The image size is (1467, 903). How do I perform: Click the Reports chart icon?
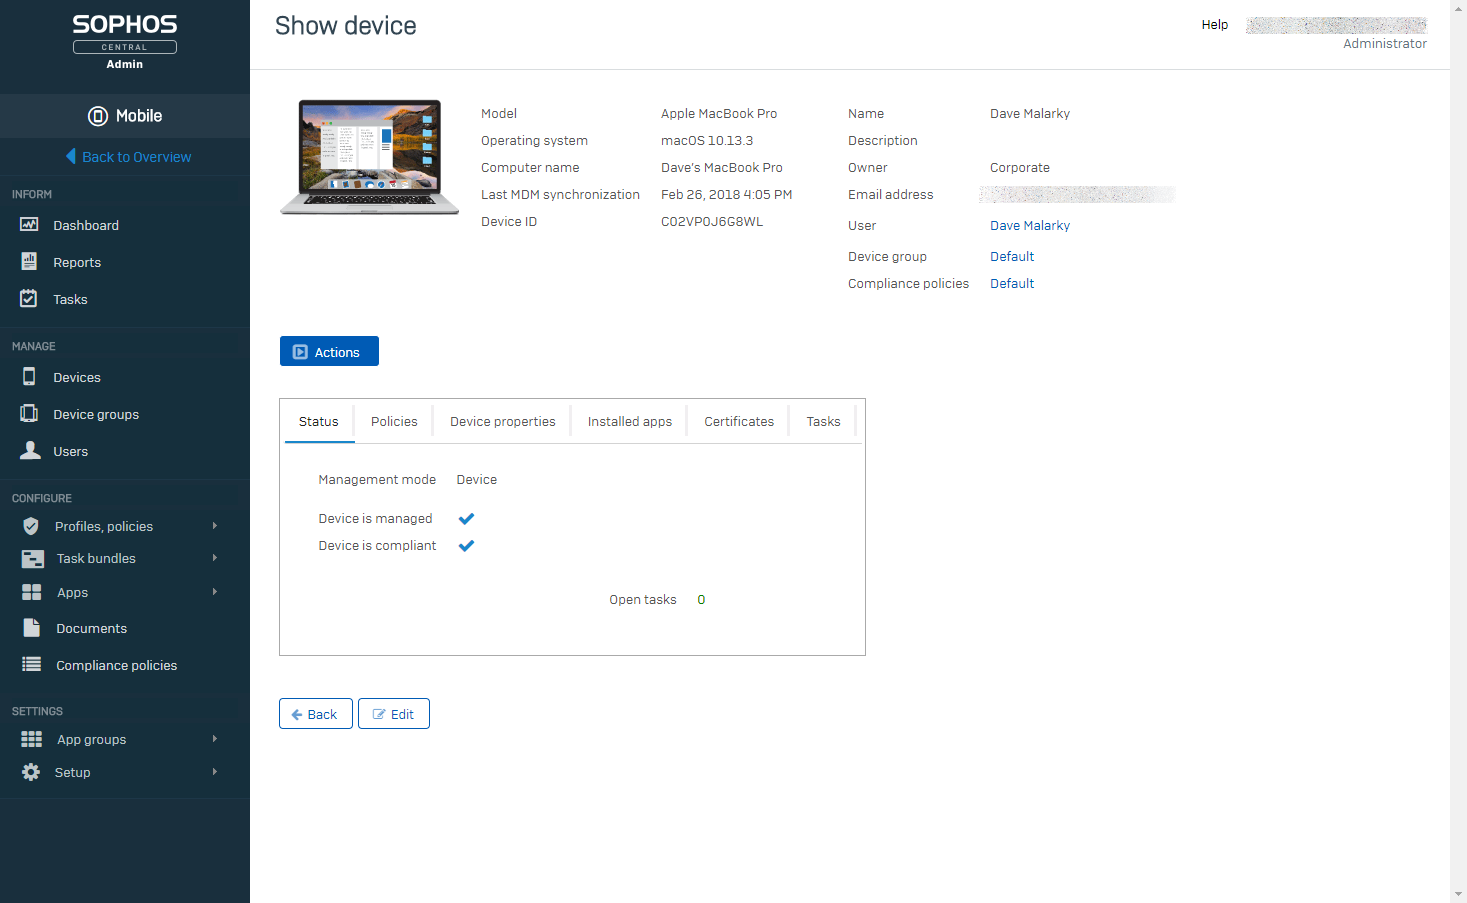[29, 262]
